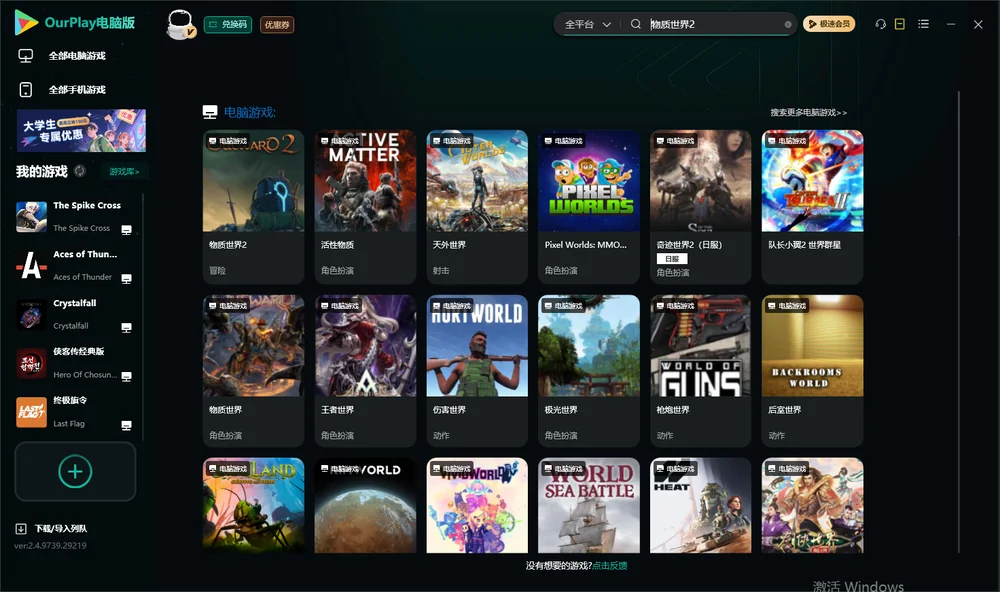Click the mobile phone sidebar icon

pyautogui.click(x=26, y=89)
